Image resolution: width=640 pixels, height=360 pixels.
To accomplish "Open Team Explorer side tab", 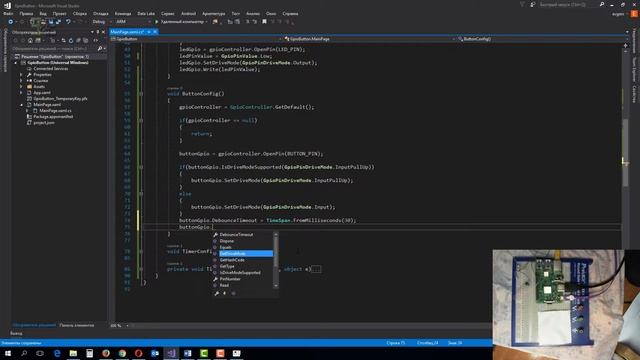I will click(634, 69).
